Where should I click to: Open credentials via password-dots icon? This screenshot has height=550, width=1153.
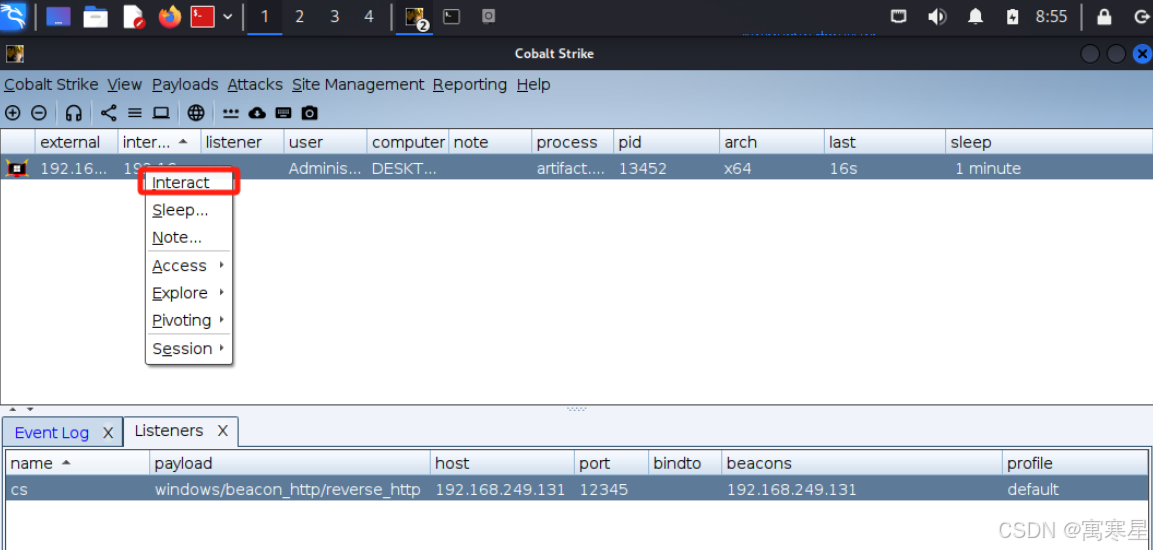coord(231,113)
